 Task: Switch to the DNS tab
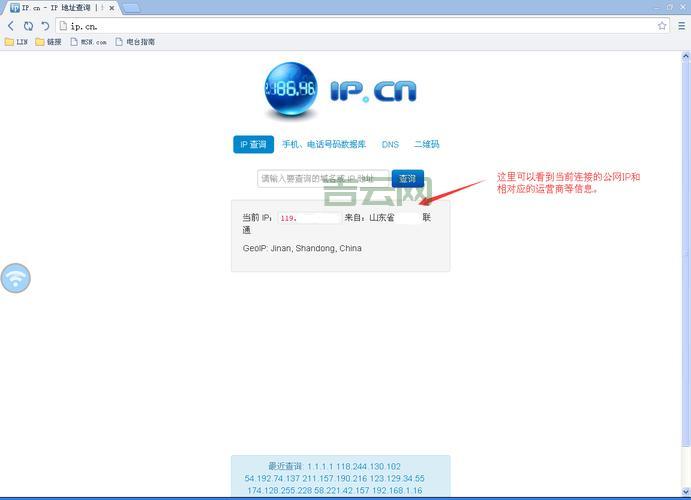click(390, 145)
